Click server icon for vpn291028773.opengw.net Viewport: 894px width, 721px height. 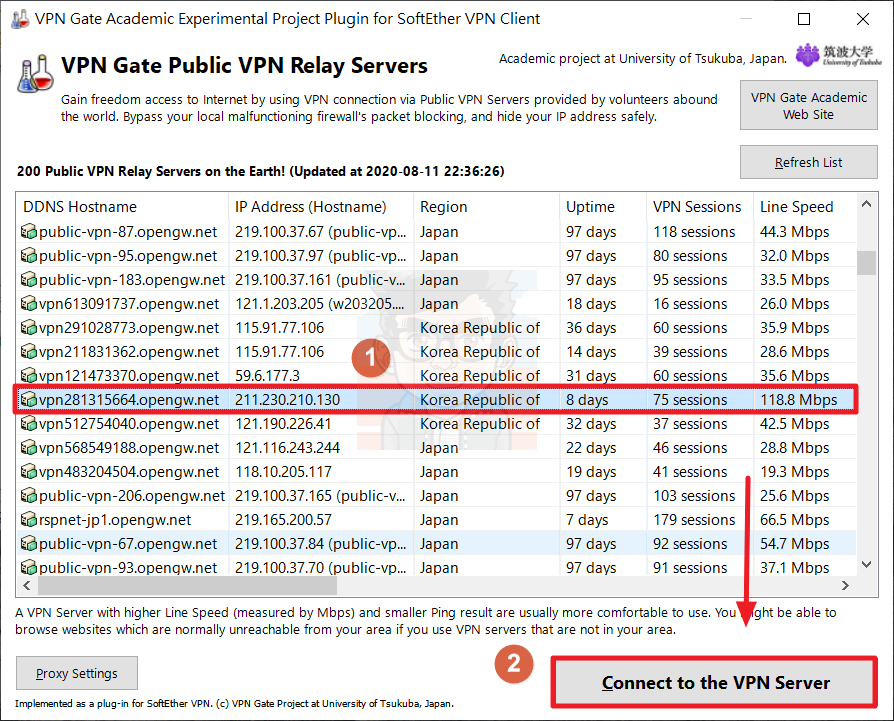29,328
